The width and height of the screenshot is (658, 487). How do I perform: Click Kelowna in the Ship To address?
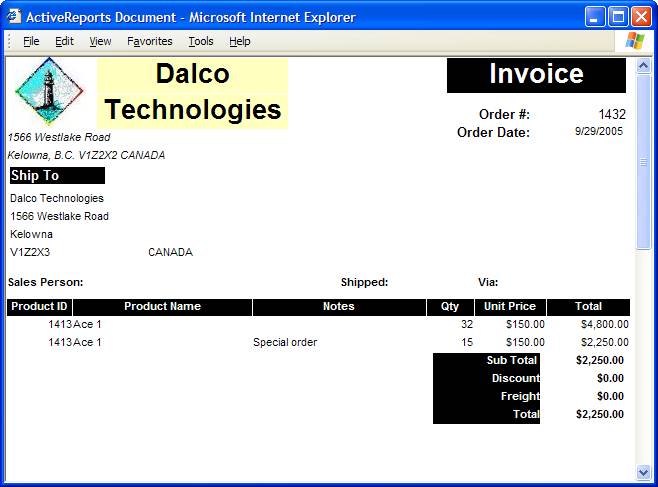pyautogui.click(x=31, y=234)
